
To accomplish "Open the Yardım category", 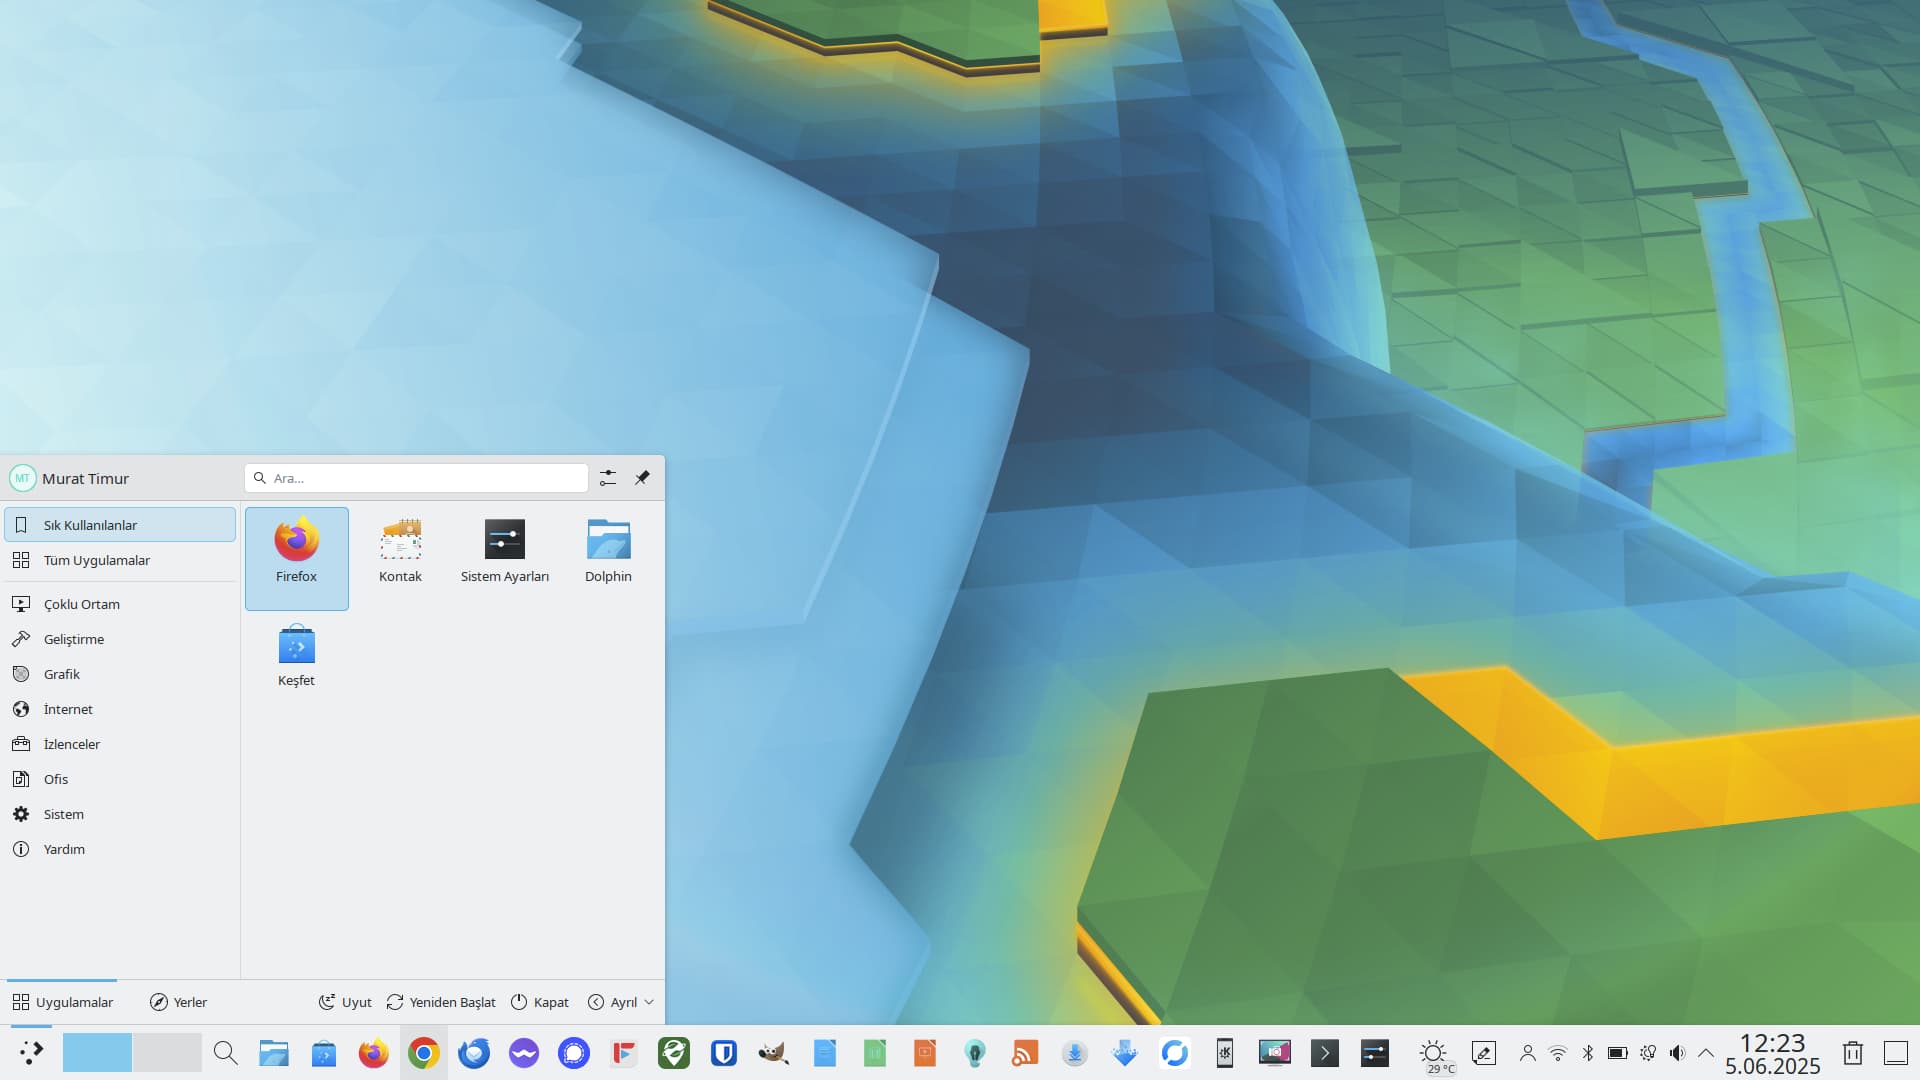I will 120,849.
